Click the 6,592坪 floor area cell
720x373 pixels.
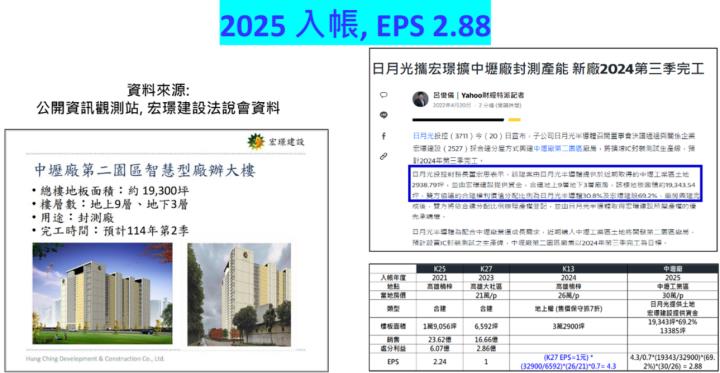point(485,327)
